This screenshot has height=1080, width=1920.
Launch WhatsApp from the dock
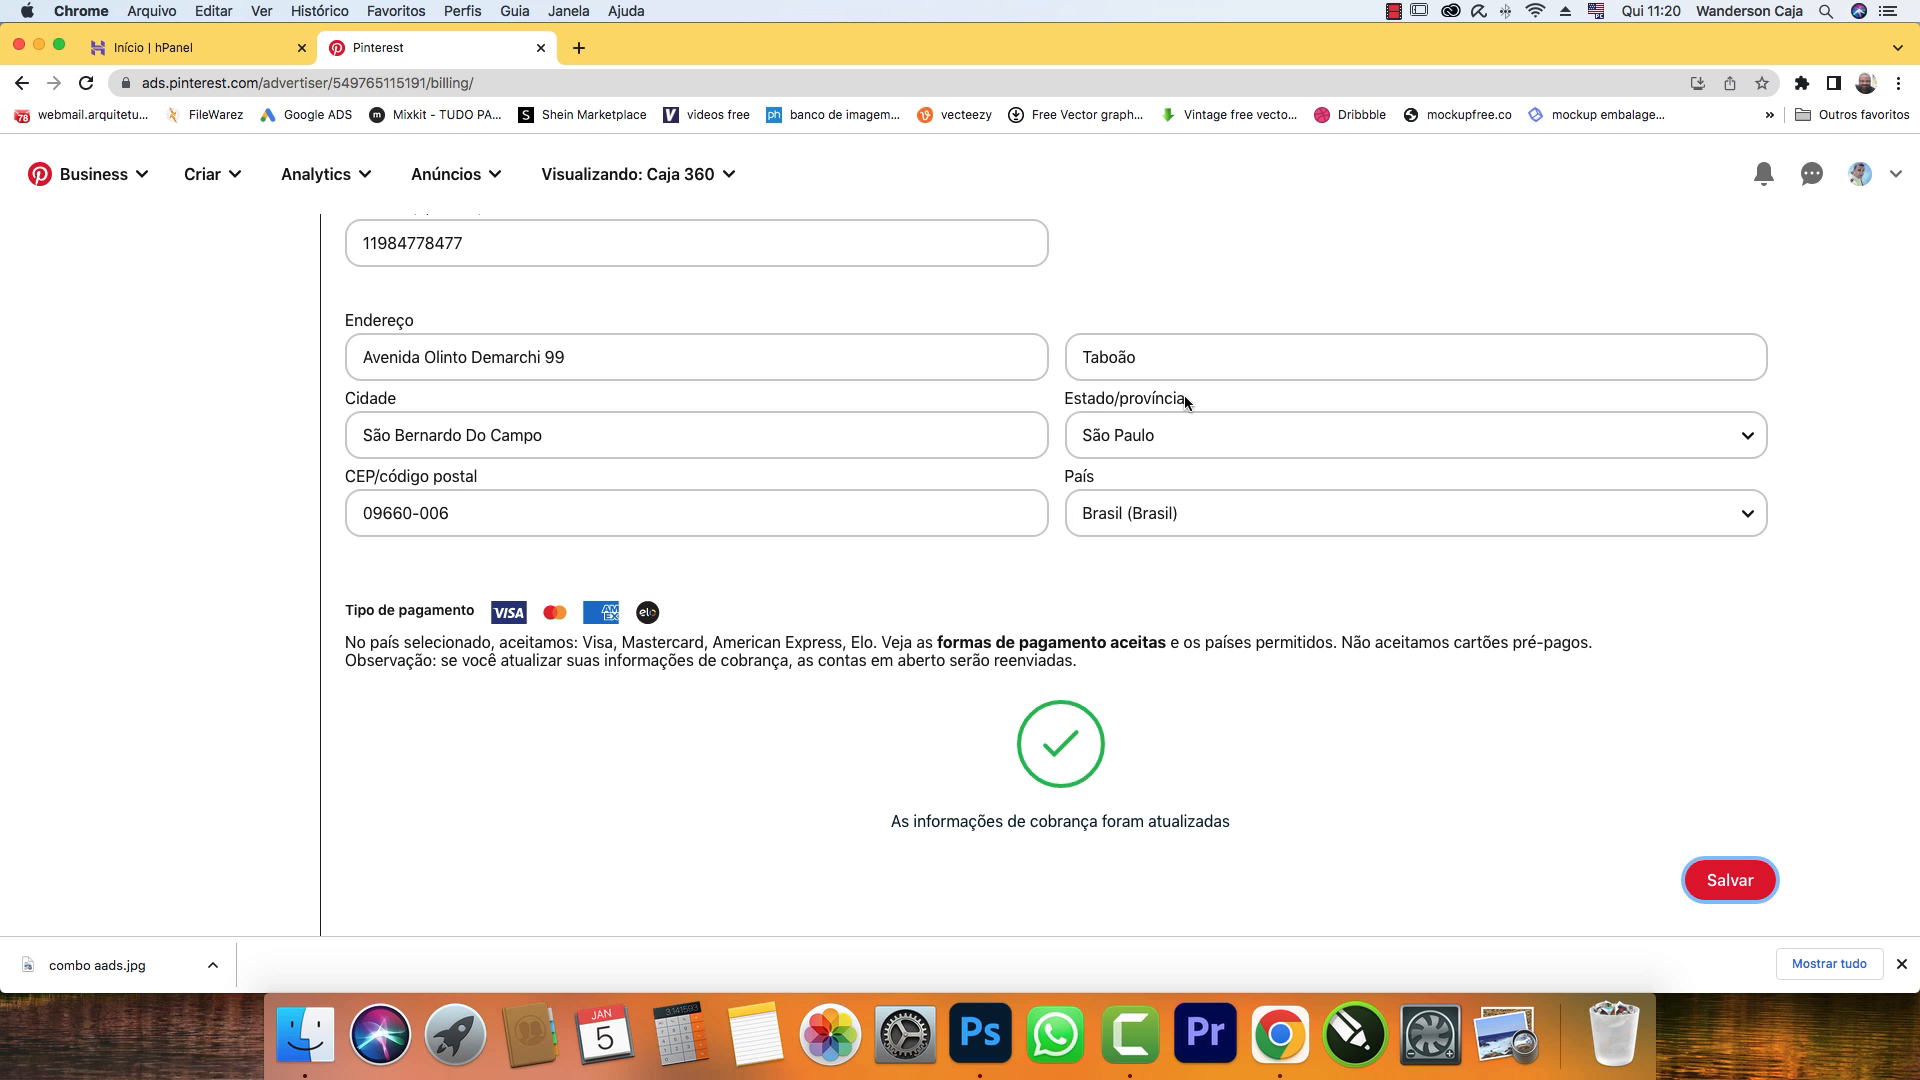pyautogui.click(x=1055, y=1034)
